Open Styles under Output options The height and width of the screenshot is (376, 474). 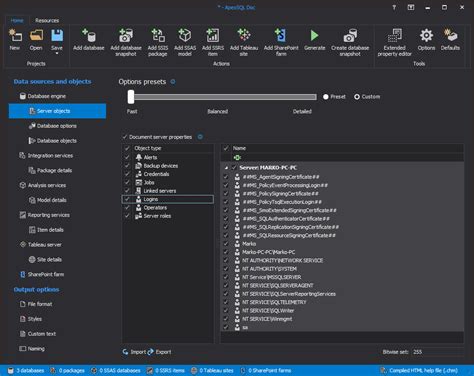click(35, 319)
